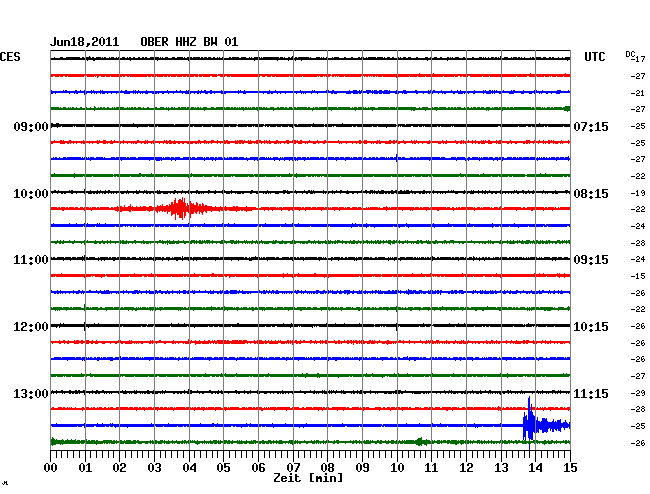Viewport: 650px width, 494px height.
Task: Click the DC offset value -21
Action: click(638, 93)
